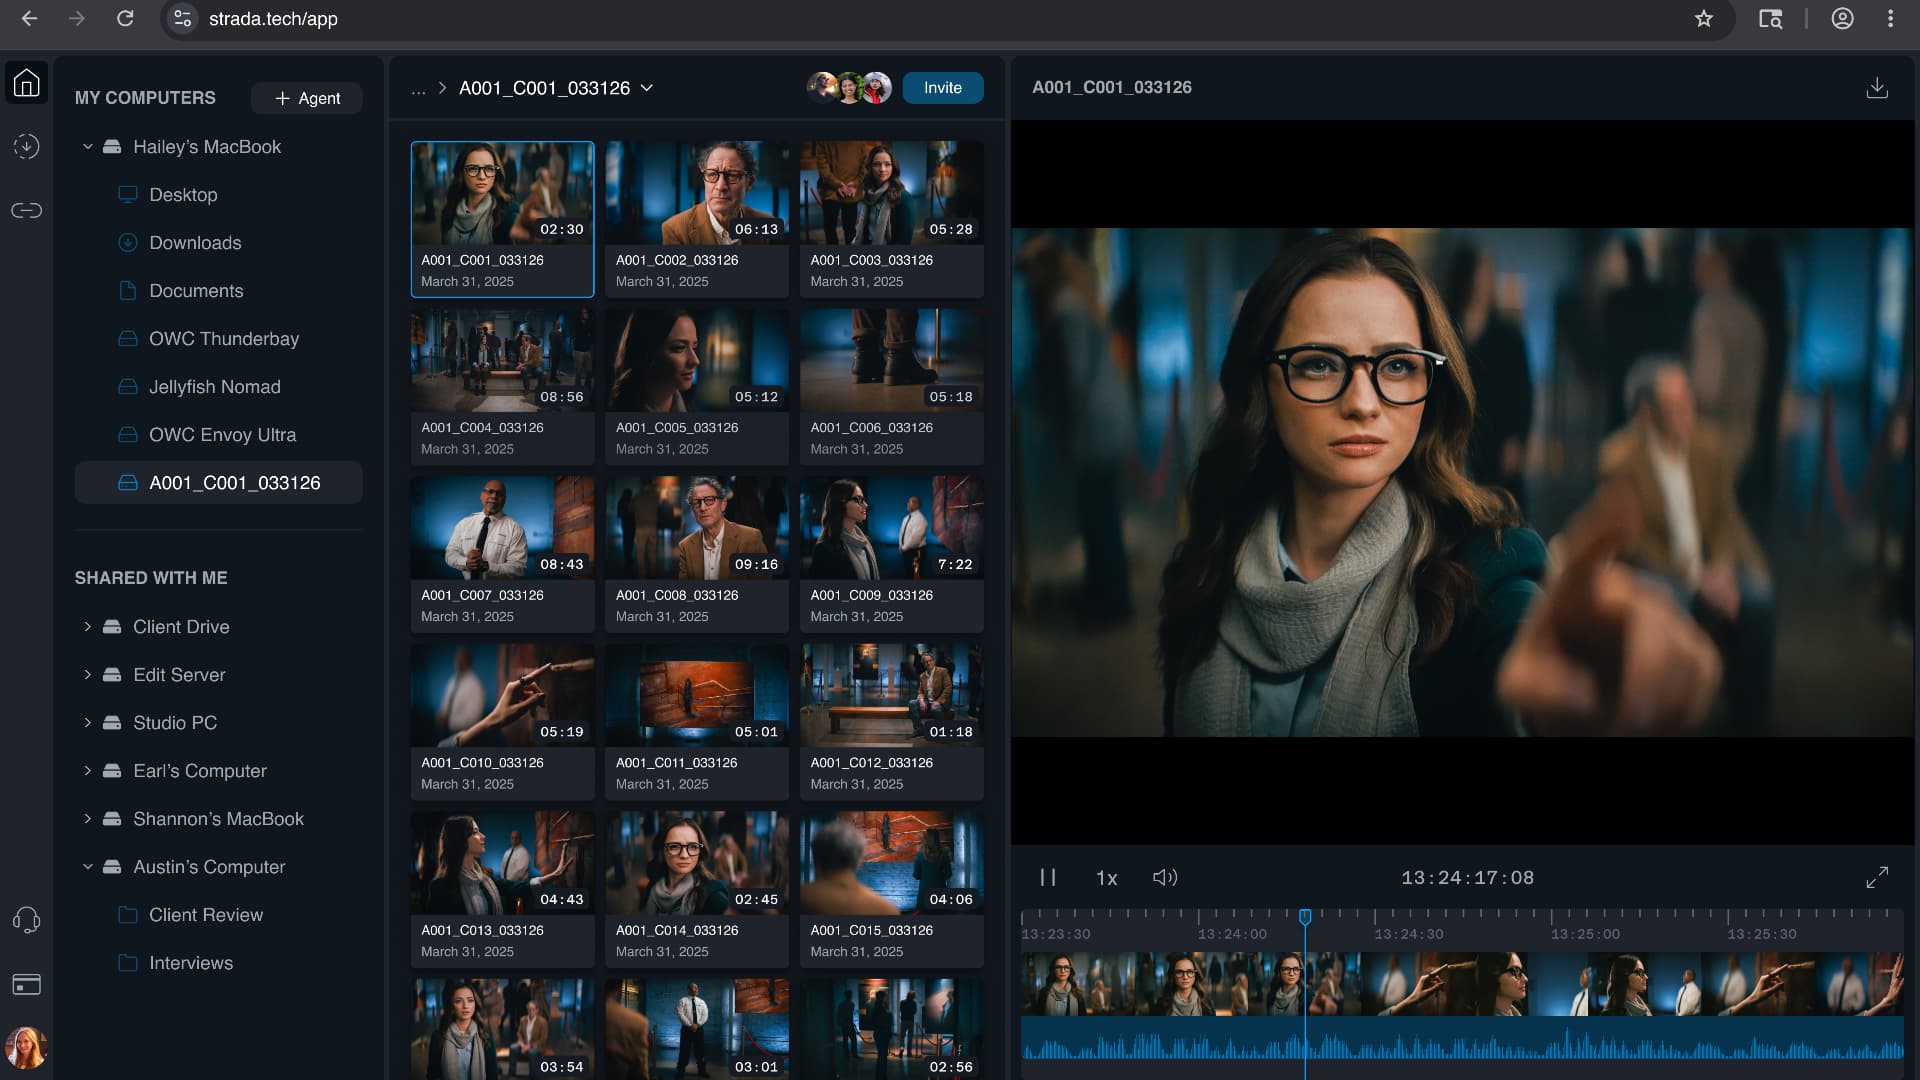
Task: Click the Invite button
Action: click(x=942, y=88)
